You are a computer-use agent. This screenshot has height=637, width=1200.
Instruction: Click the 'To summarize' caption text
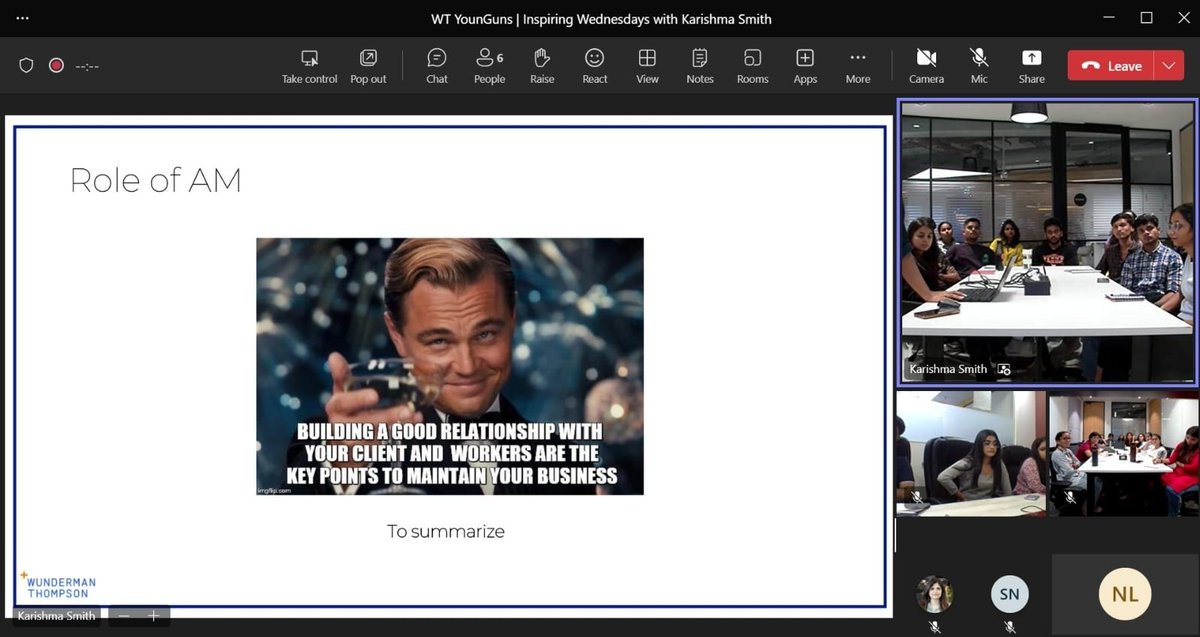tap(446, 531)
